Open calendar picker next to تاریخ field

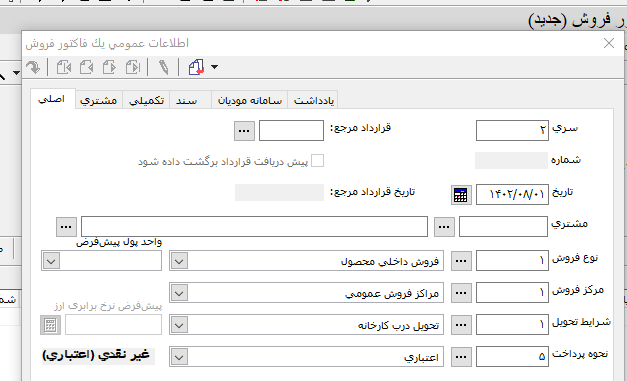click(x=461, y=195)
